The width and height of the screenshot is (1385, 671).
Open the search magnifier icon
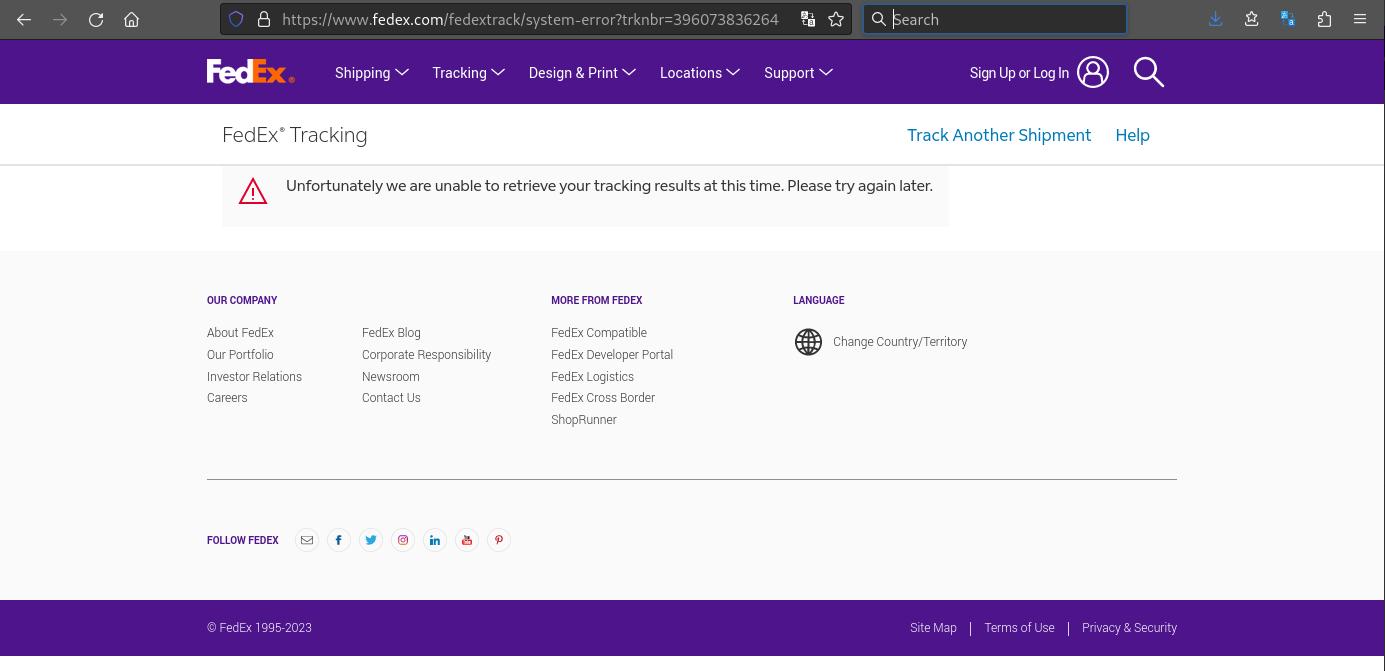pos(1148,71)
